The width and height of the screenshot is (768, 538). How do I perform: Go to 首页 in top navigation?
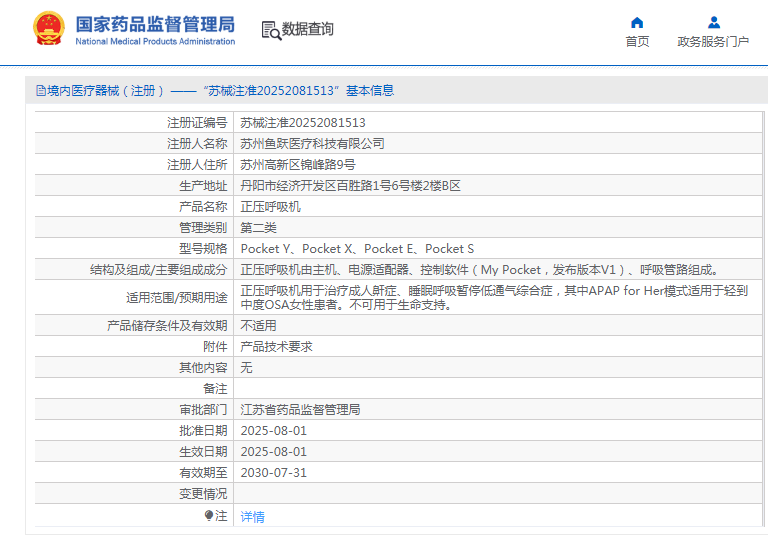pos(637,42)
